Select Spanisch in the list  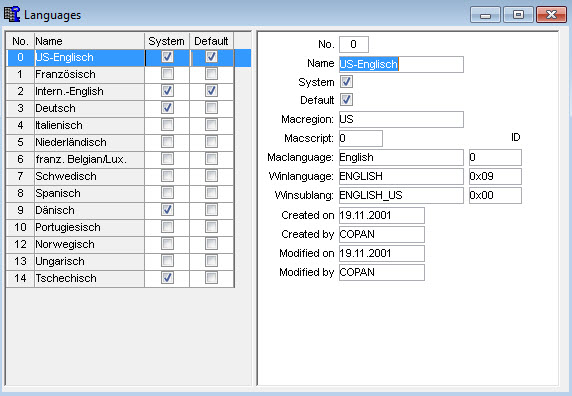(x=89, y=193)
